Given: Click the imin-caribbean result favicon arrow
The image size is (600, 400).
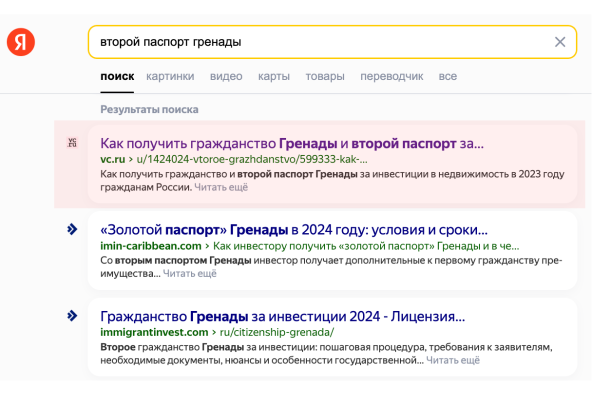Looking at the screenshot, I should [72, 229].
